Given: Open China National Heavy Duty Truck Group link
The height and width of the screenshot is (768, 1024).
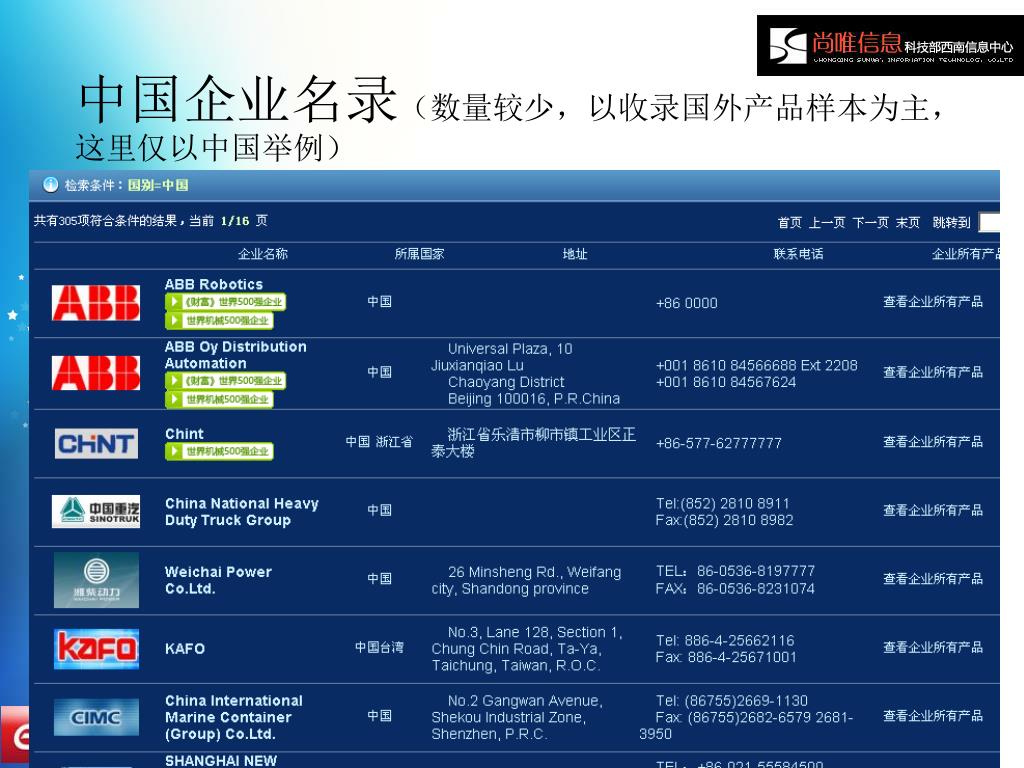Looking at the screenshot, I should pyautogui.click(x=242, y=511).
